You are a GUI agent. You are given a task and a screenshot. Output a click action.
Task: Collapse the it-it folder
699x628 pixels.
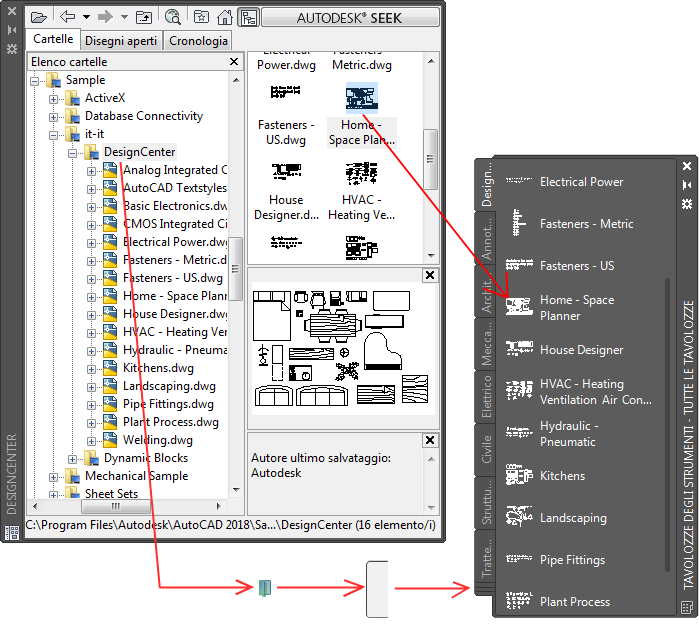point(53,135)
